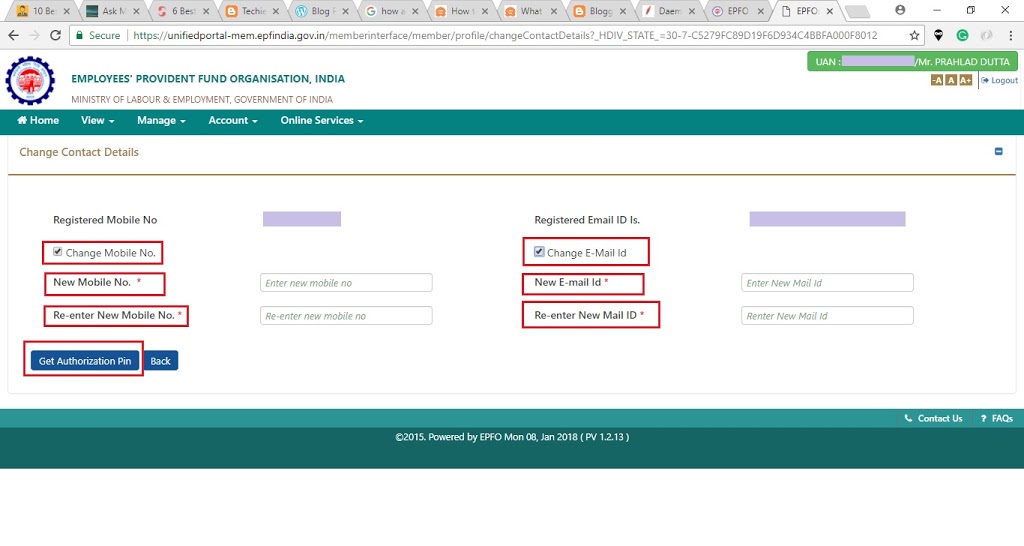
Task: Open the FAQs link
Action: click(x=997, y=418)
